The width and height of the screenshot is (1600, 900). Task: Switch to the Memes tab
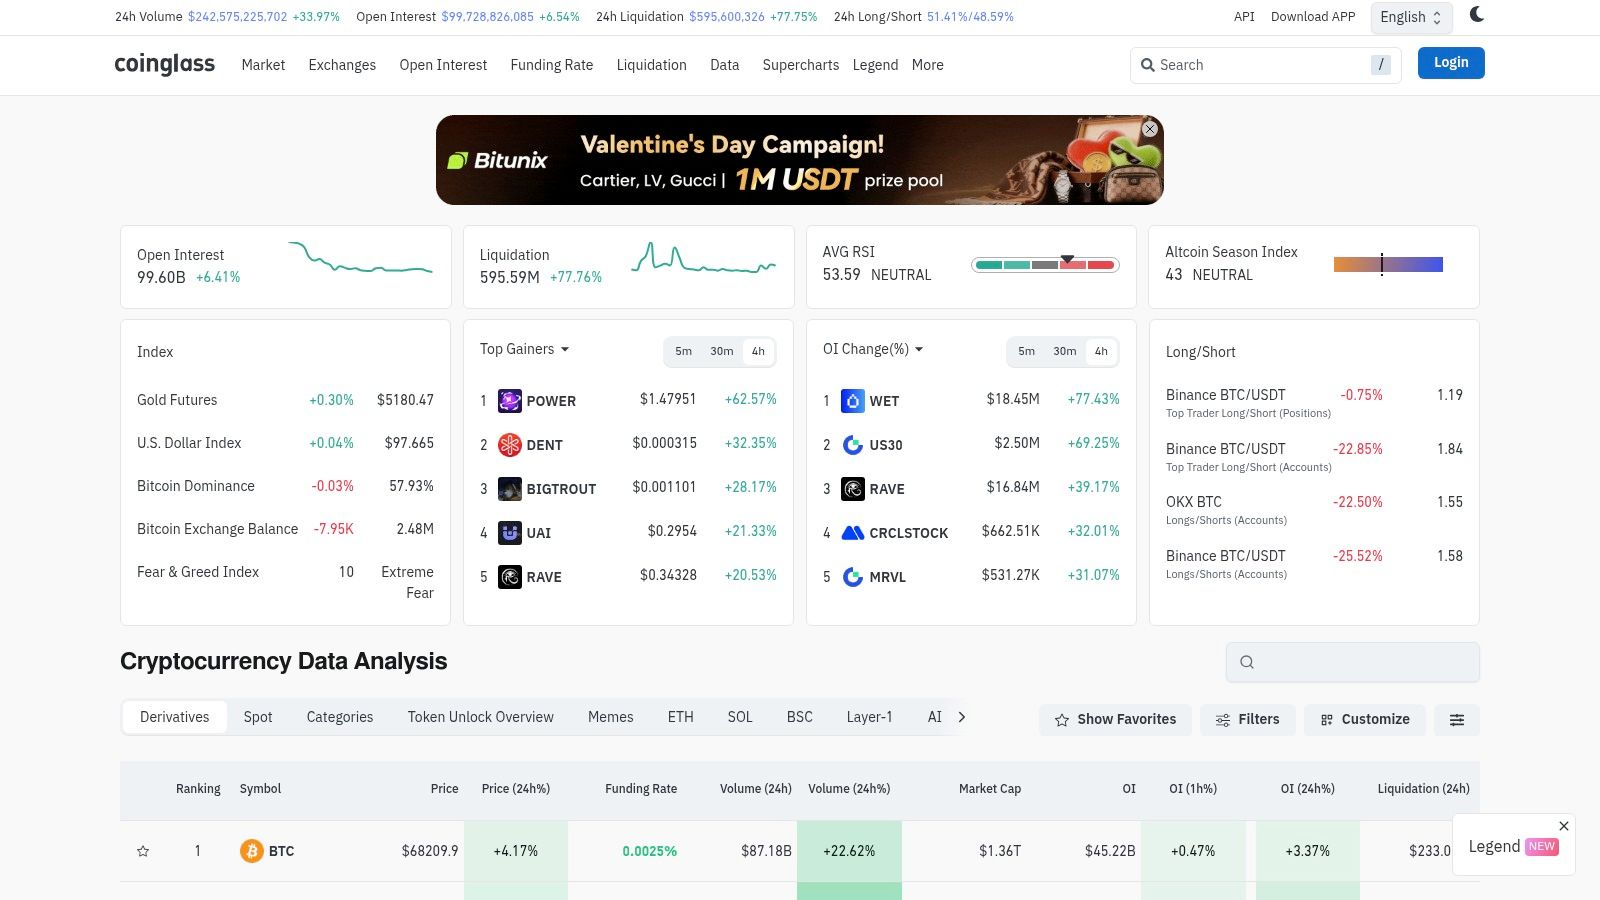(x=611, y=717)
